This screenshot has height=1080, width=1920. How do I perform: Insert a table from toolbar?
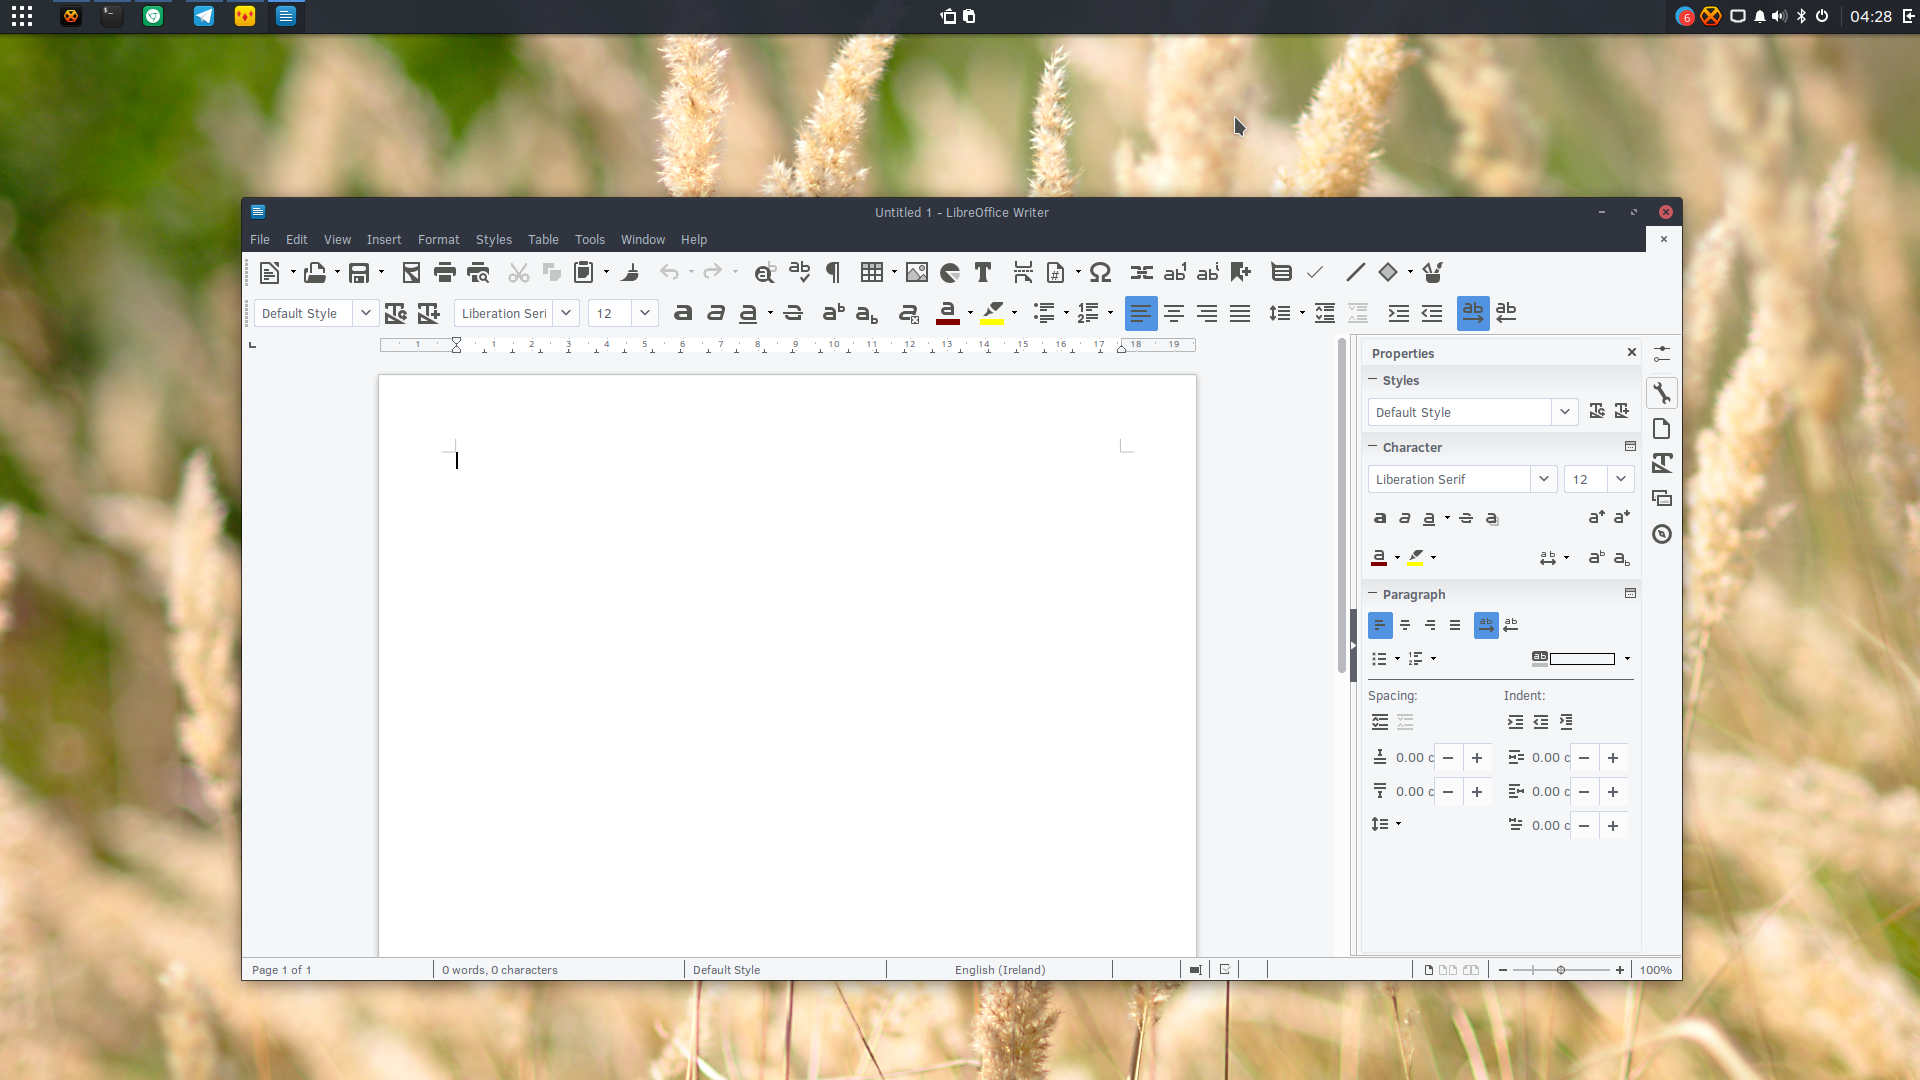click(872, 272)
